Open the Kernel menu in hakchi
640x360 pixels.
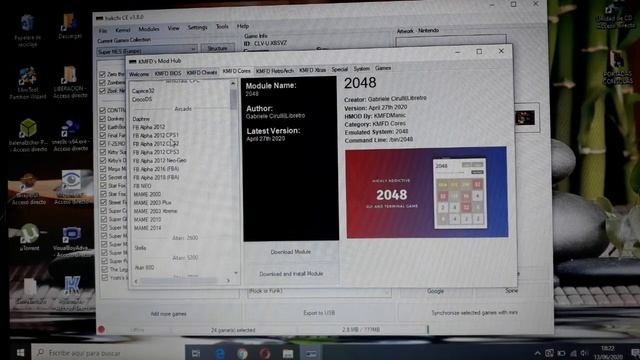[122, 30]
